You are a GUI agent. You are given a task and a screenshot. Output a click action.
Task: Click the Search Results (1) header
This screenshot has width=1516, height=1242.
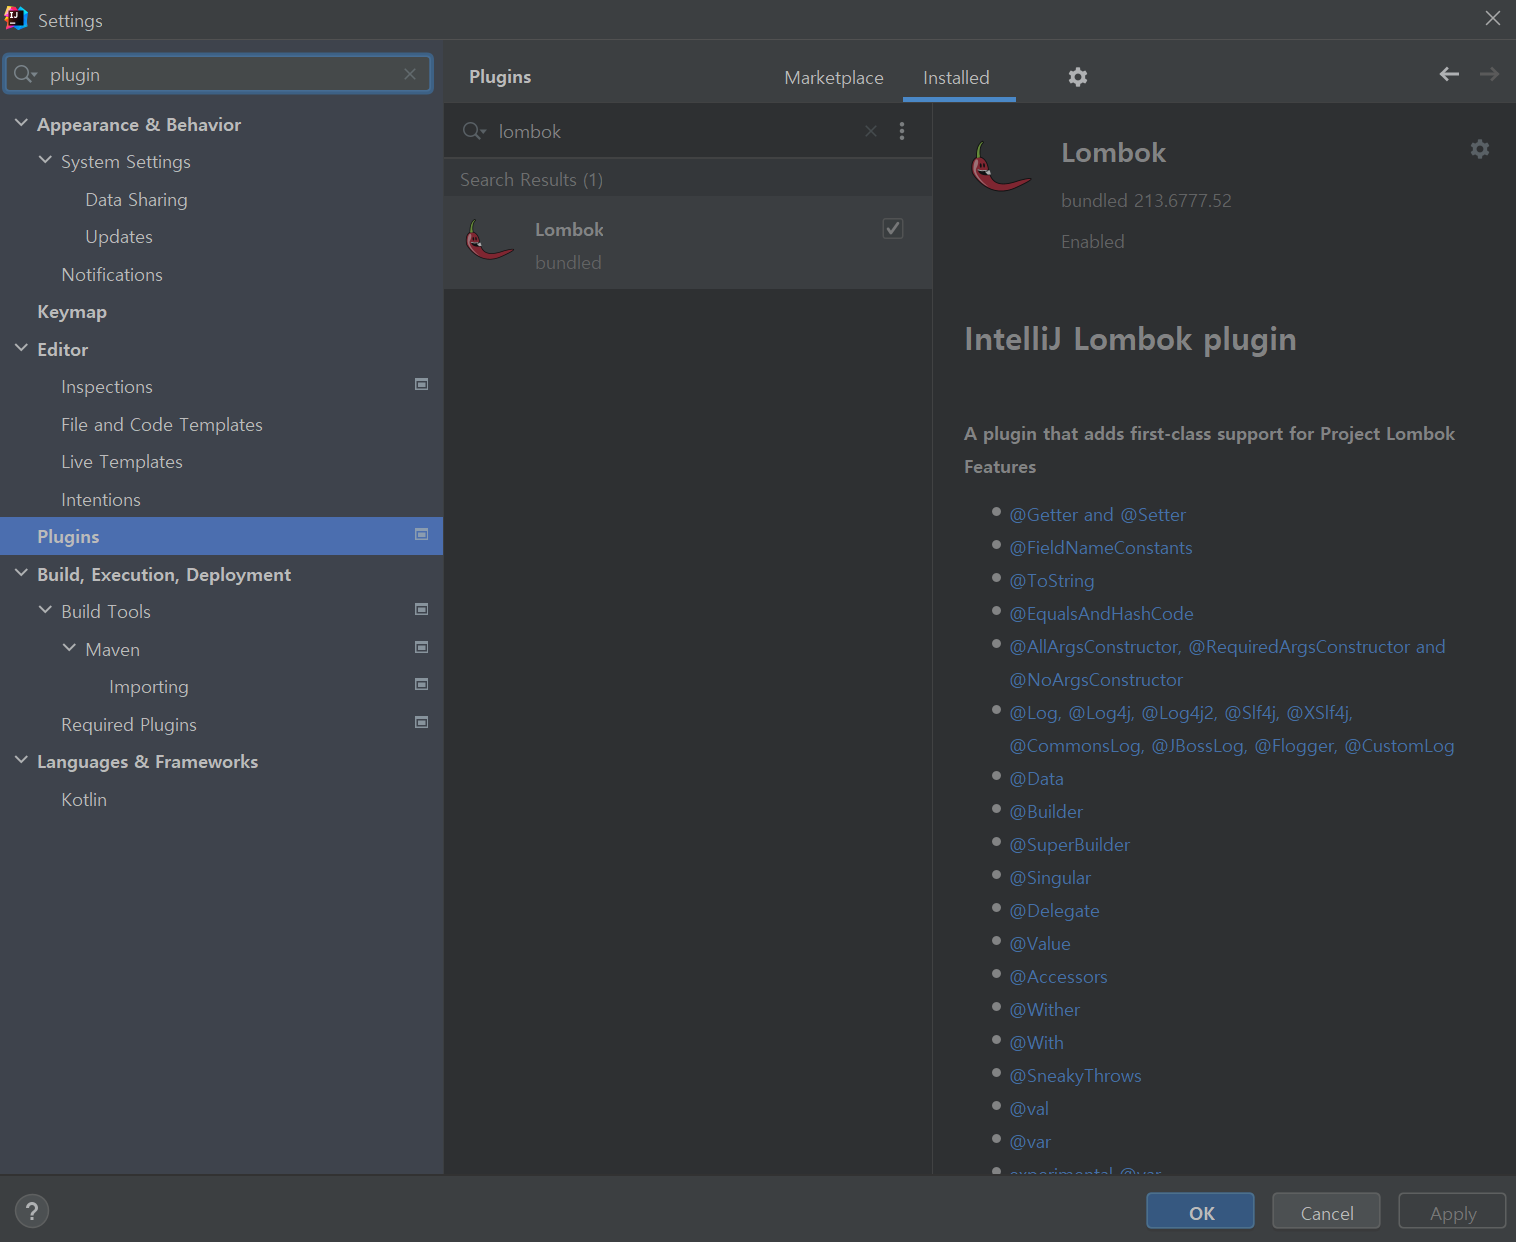(x=531, y=180)
